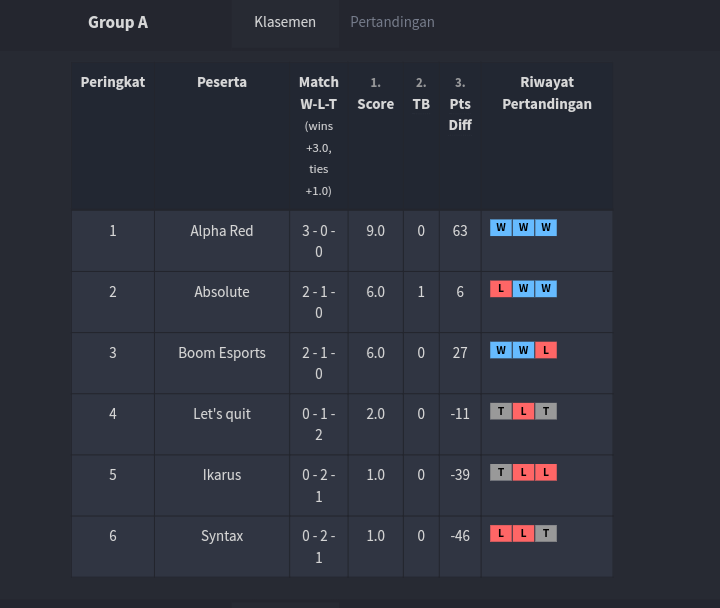The height and width of the screenshot is (608, 720).
Task: Open the Alpha Red participant name
Action: [222, 231]
